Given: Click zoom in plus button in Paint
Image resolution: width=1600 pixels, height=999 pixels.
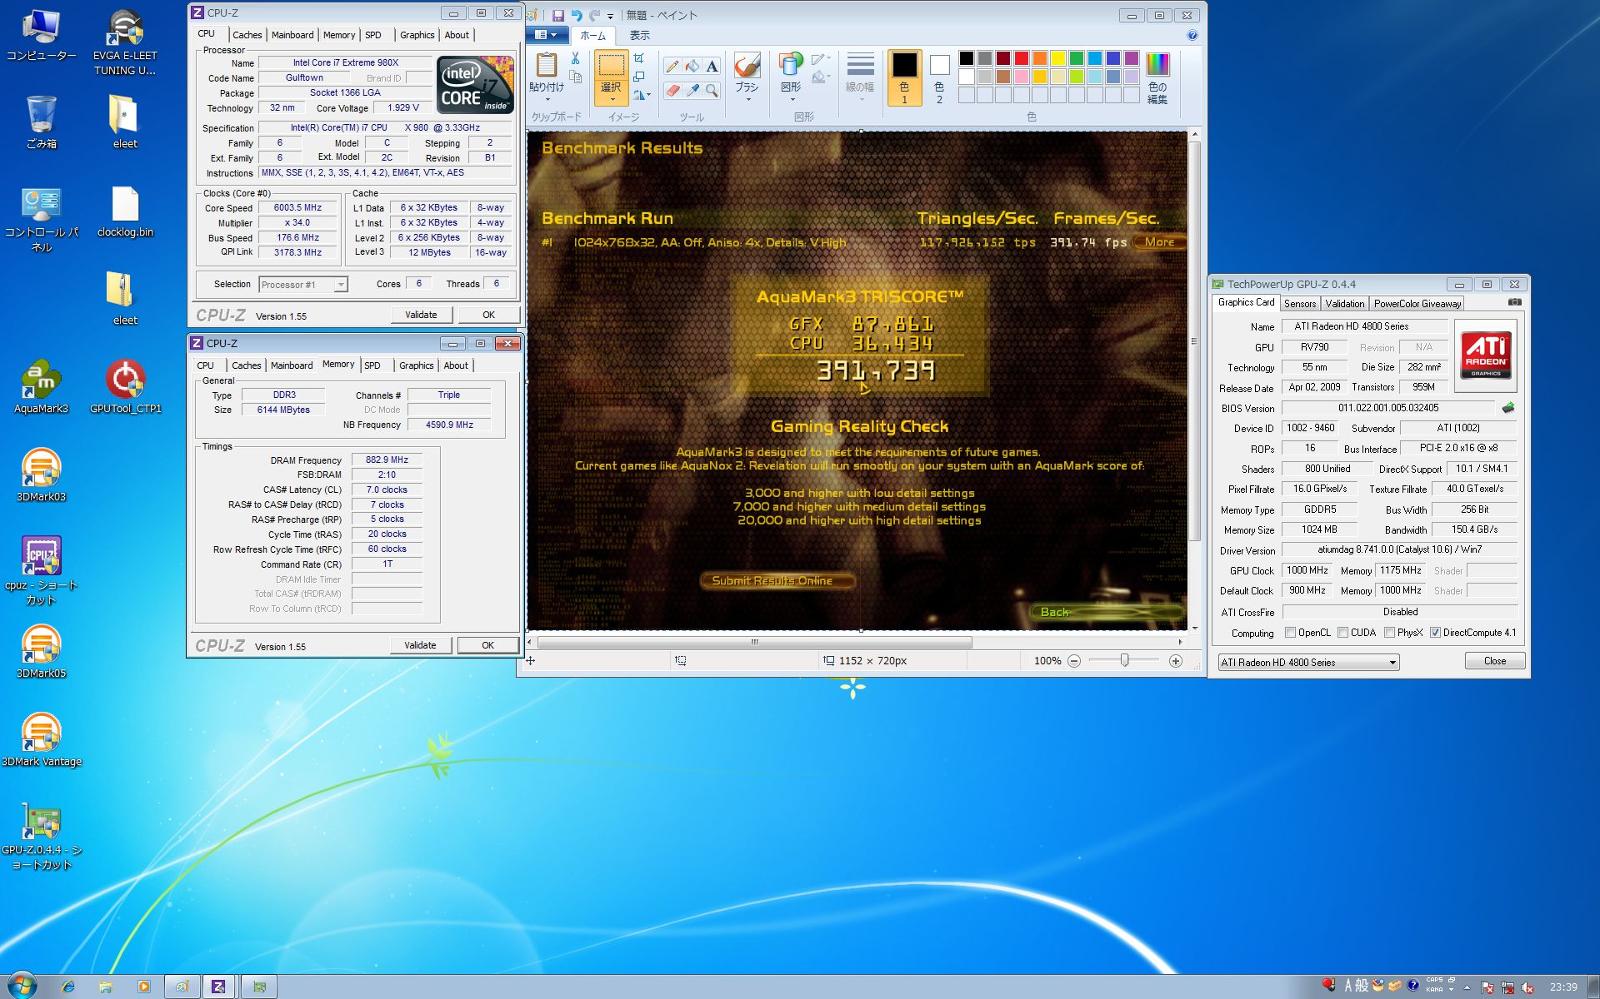Looking at the screenshot, I should point(1175,661).
